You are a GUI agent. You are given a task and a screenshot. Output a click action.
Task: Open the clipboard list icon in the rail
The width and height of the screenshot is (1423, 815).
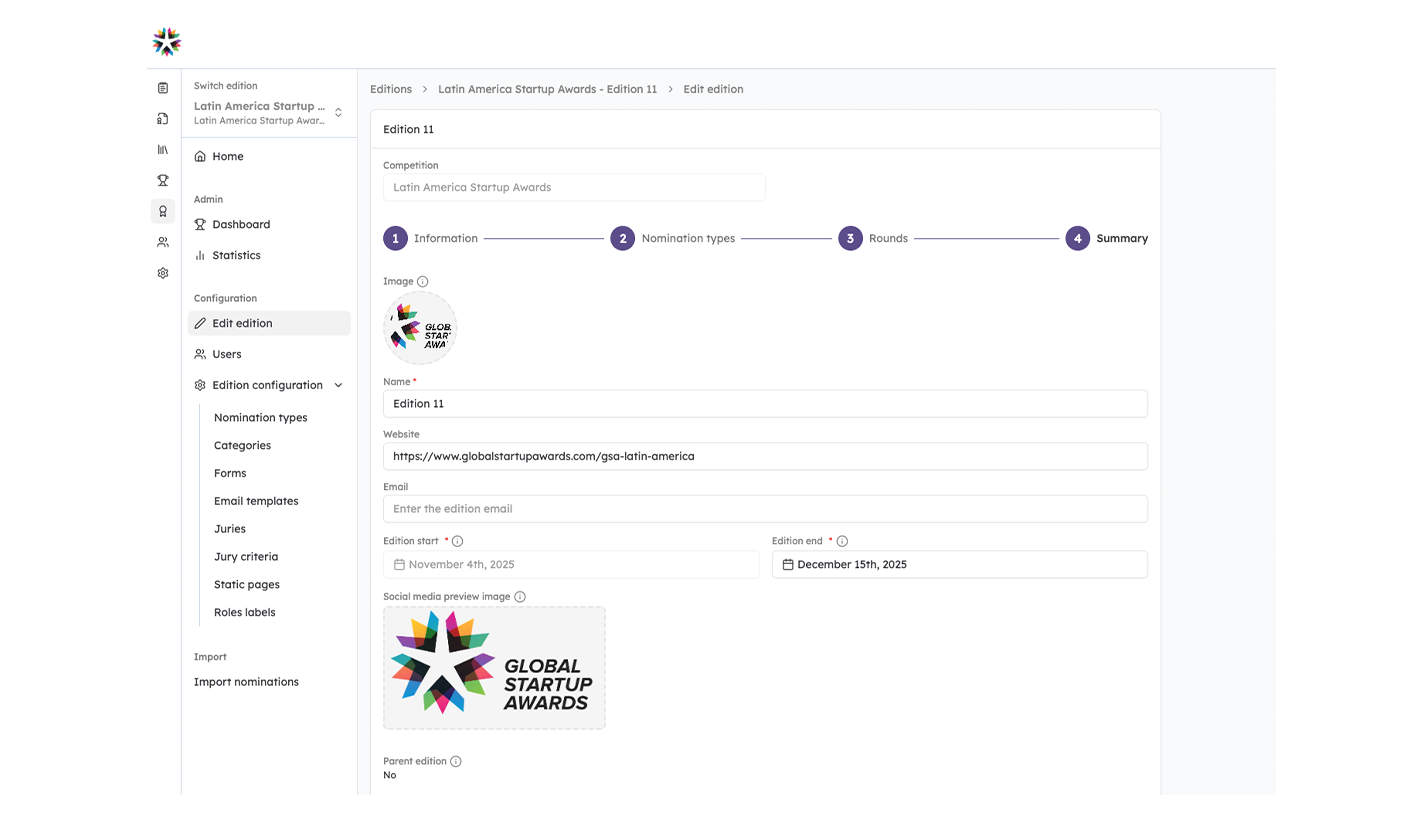tap(163, 88)
